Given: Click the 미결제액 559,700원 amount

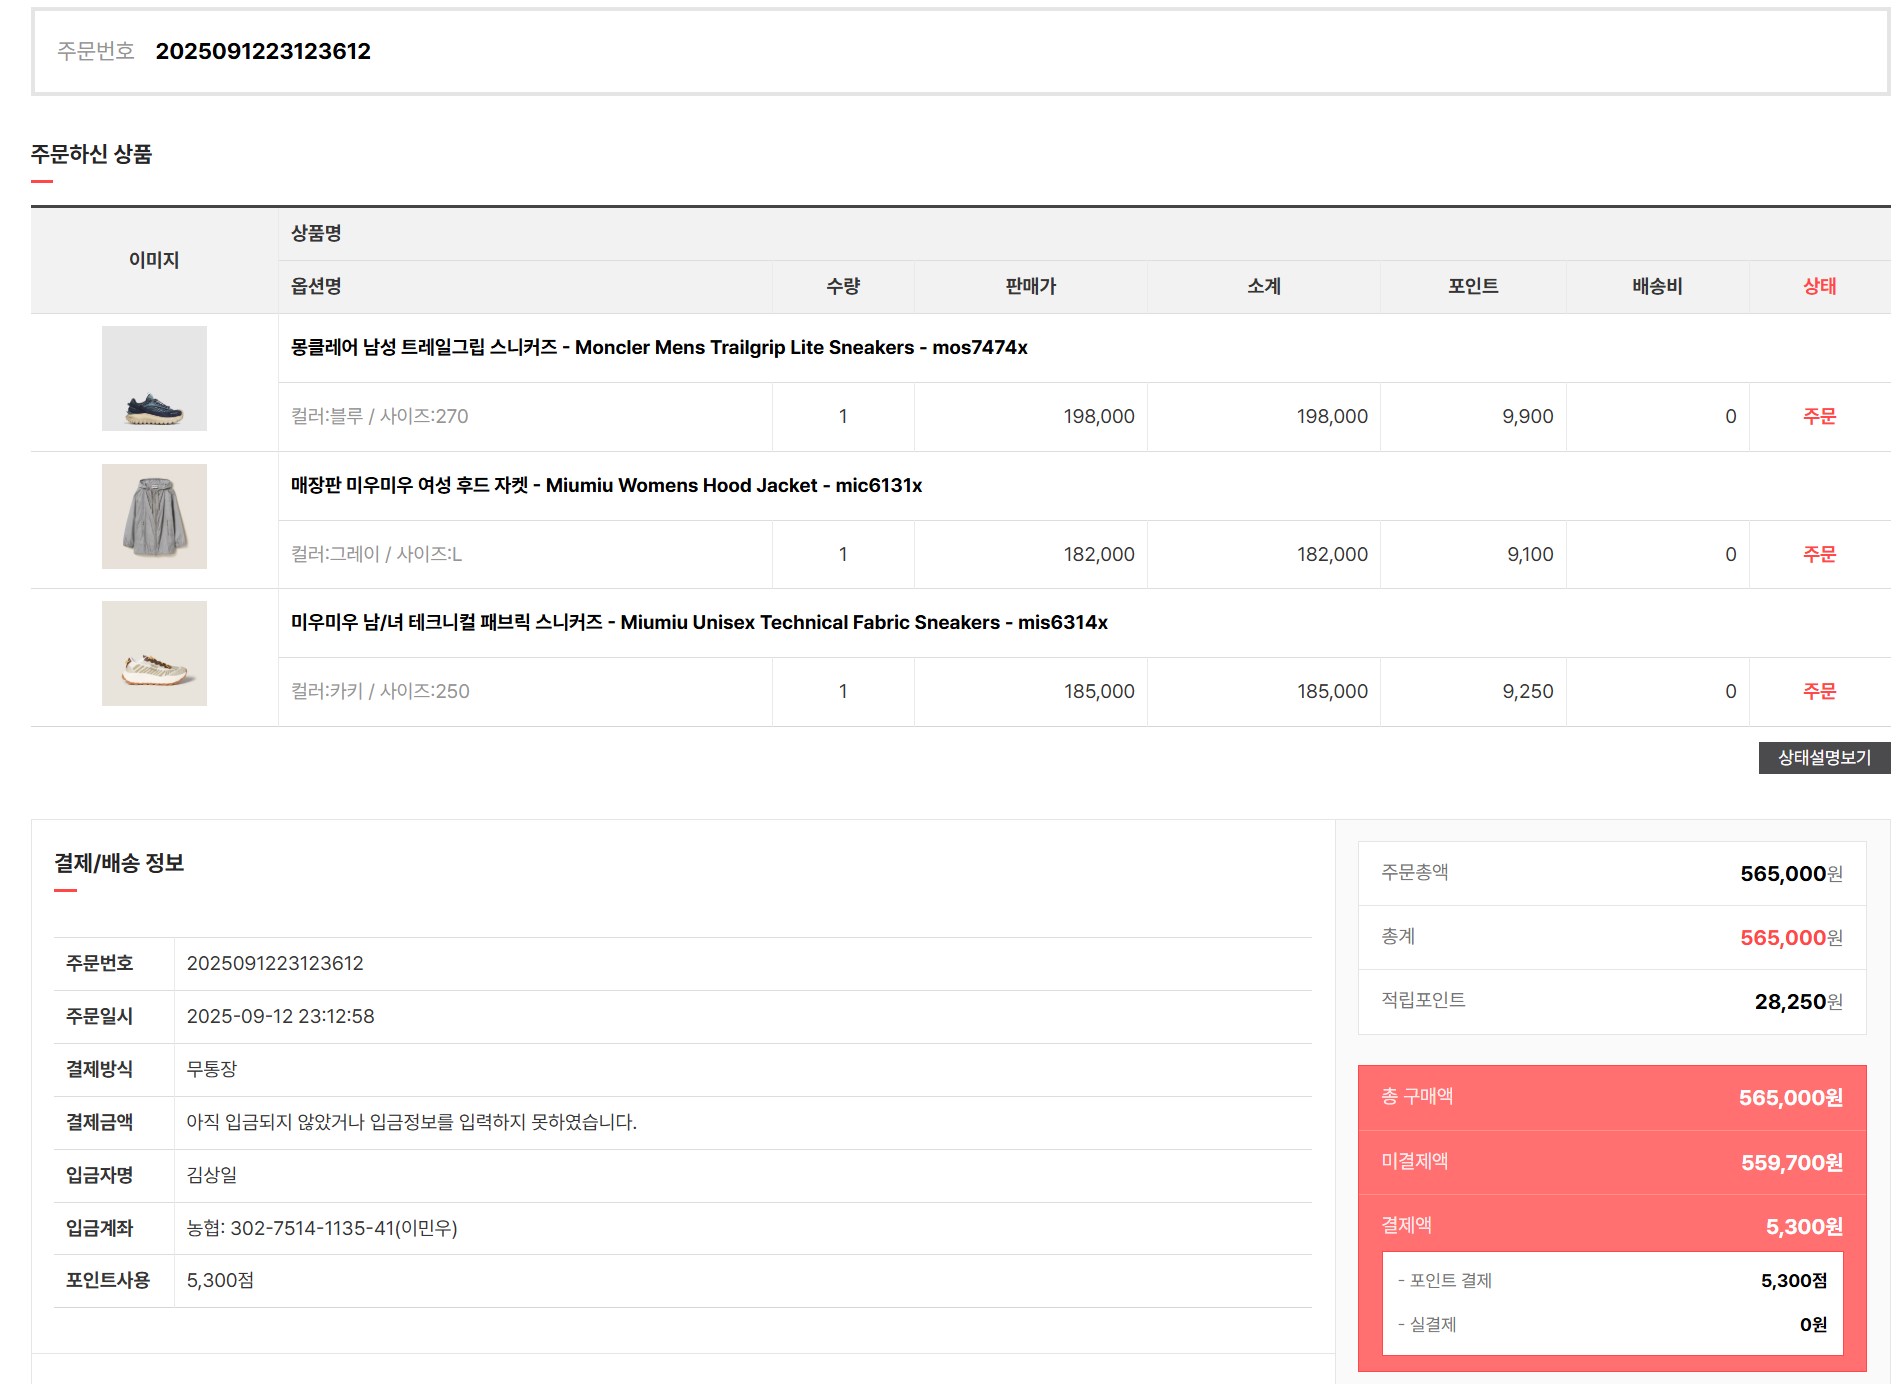Looking at the screenshot, I should tap(1790, 1163).
